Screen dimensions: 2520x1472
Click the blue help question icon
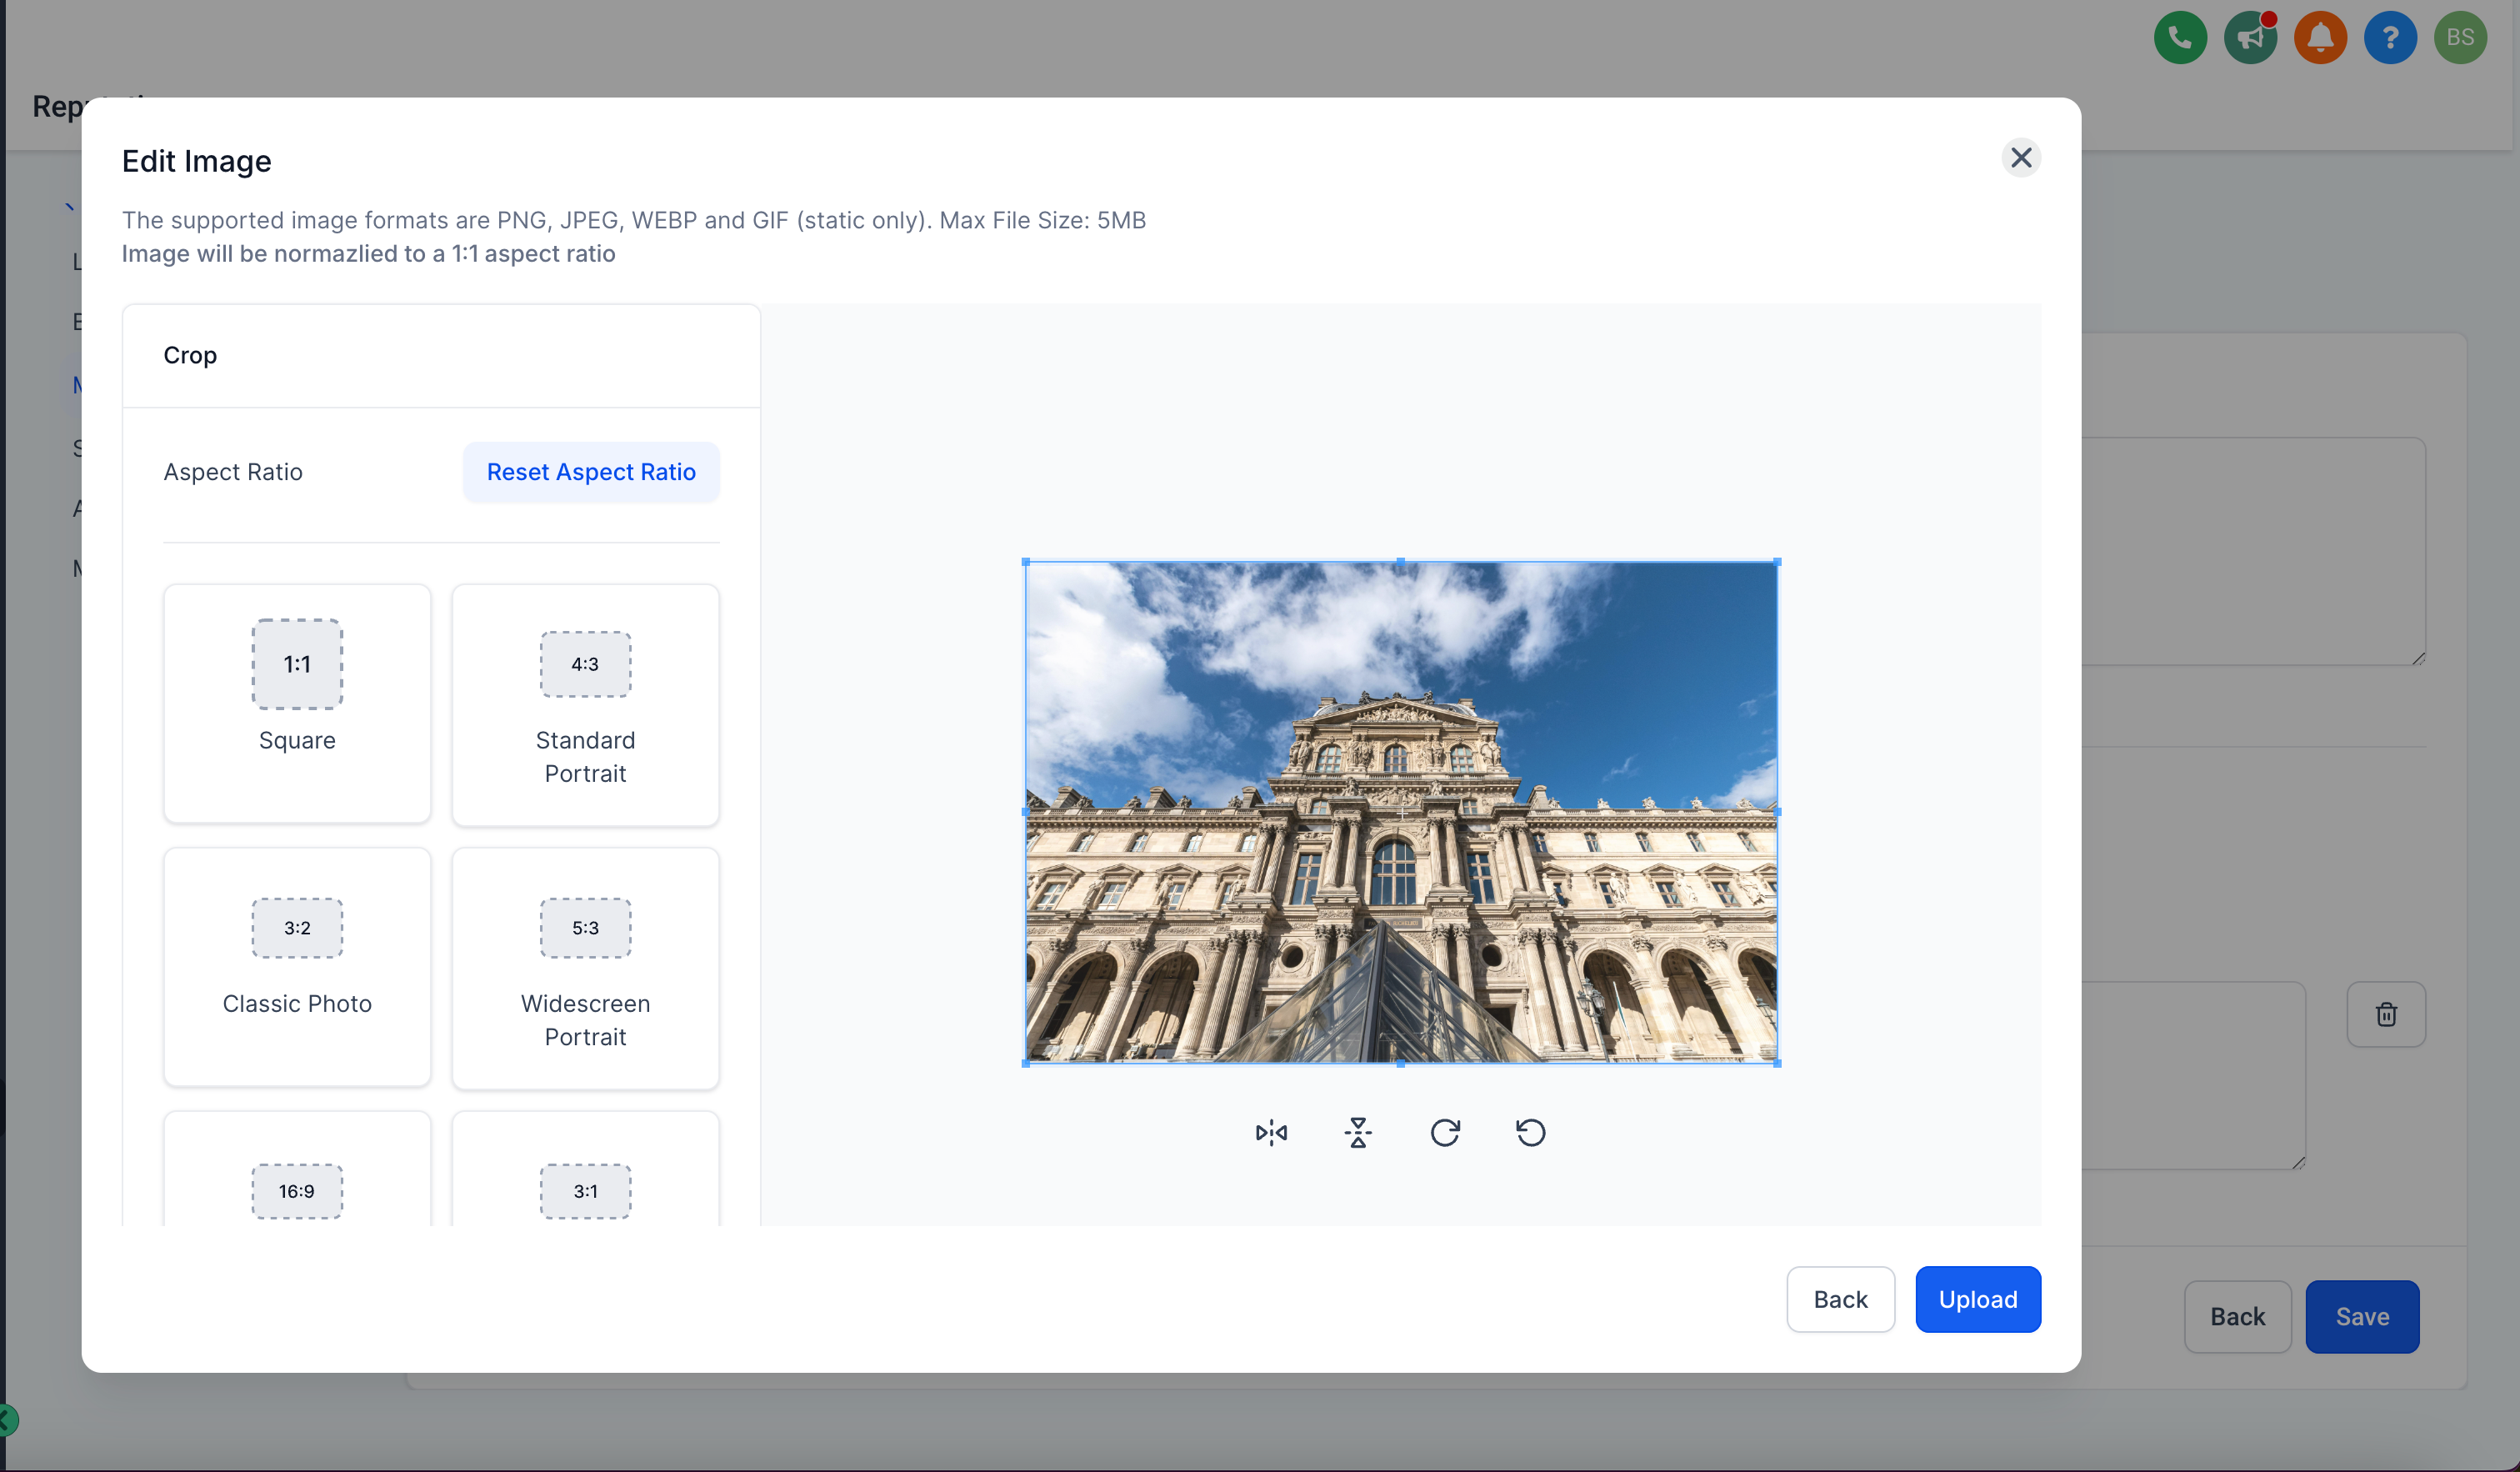point(2390,37)
